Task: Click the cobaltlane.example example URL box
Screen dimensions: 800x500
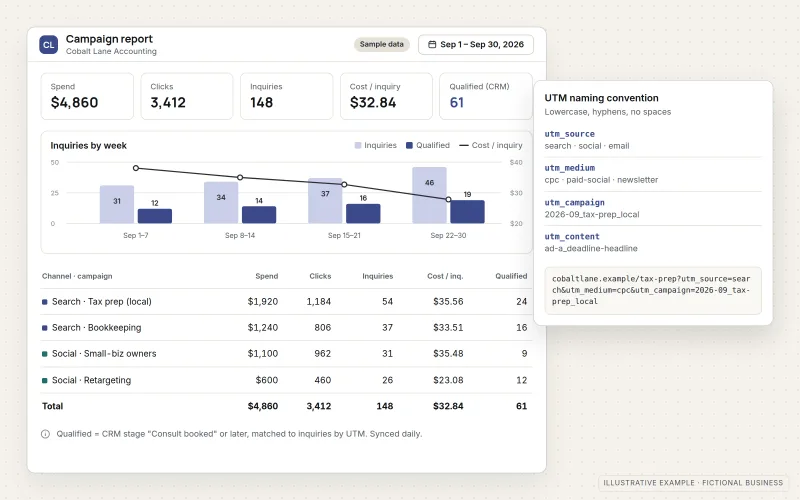Action: pyautogui.click(x=653, y=290)
